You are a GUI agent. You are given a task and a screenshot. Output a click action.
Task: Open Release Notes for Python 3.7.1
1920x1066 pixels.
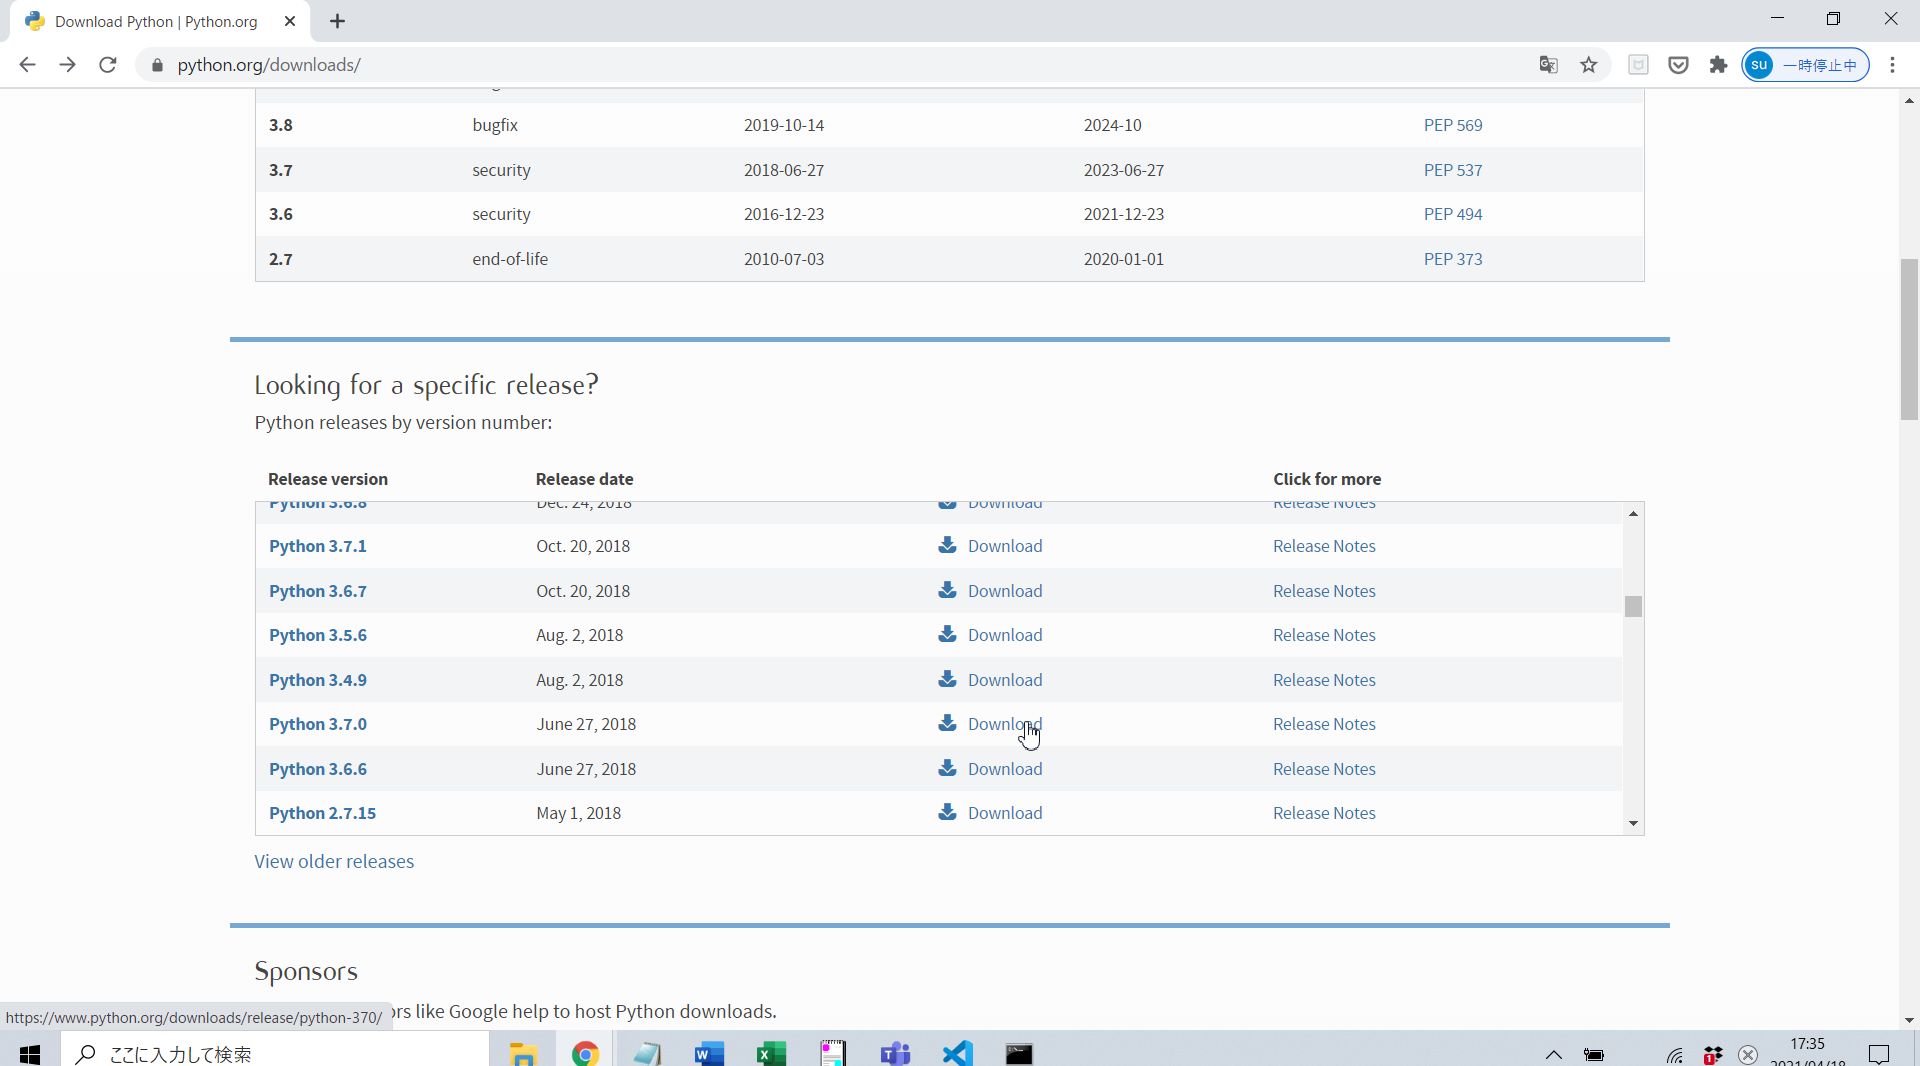1324,546
